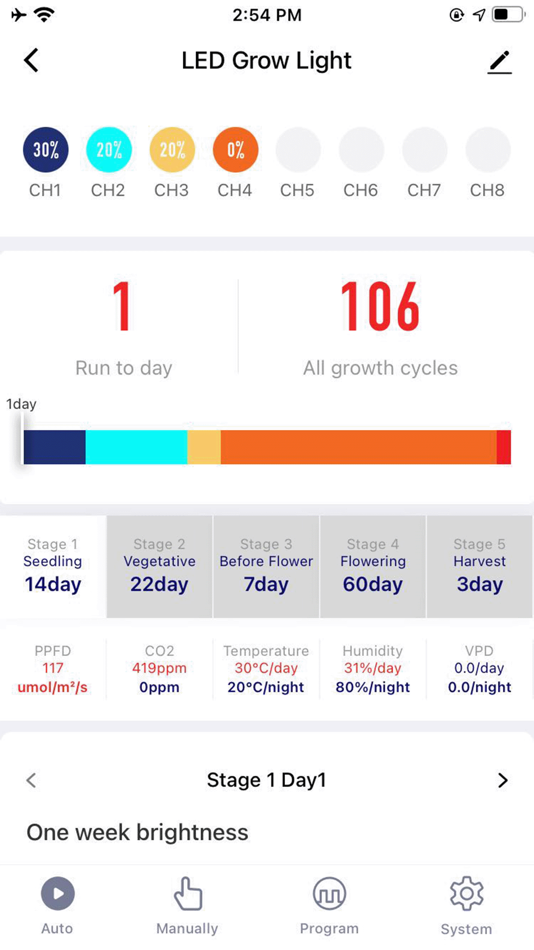Go to previous day with left chevron
534x950 pixels.
coord(32,780)
